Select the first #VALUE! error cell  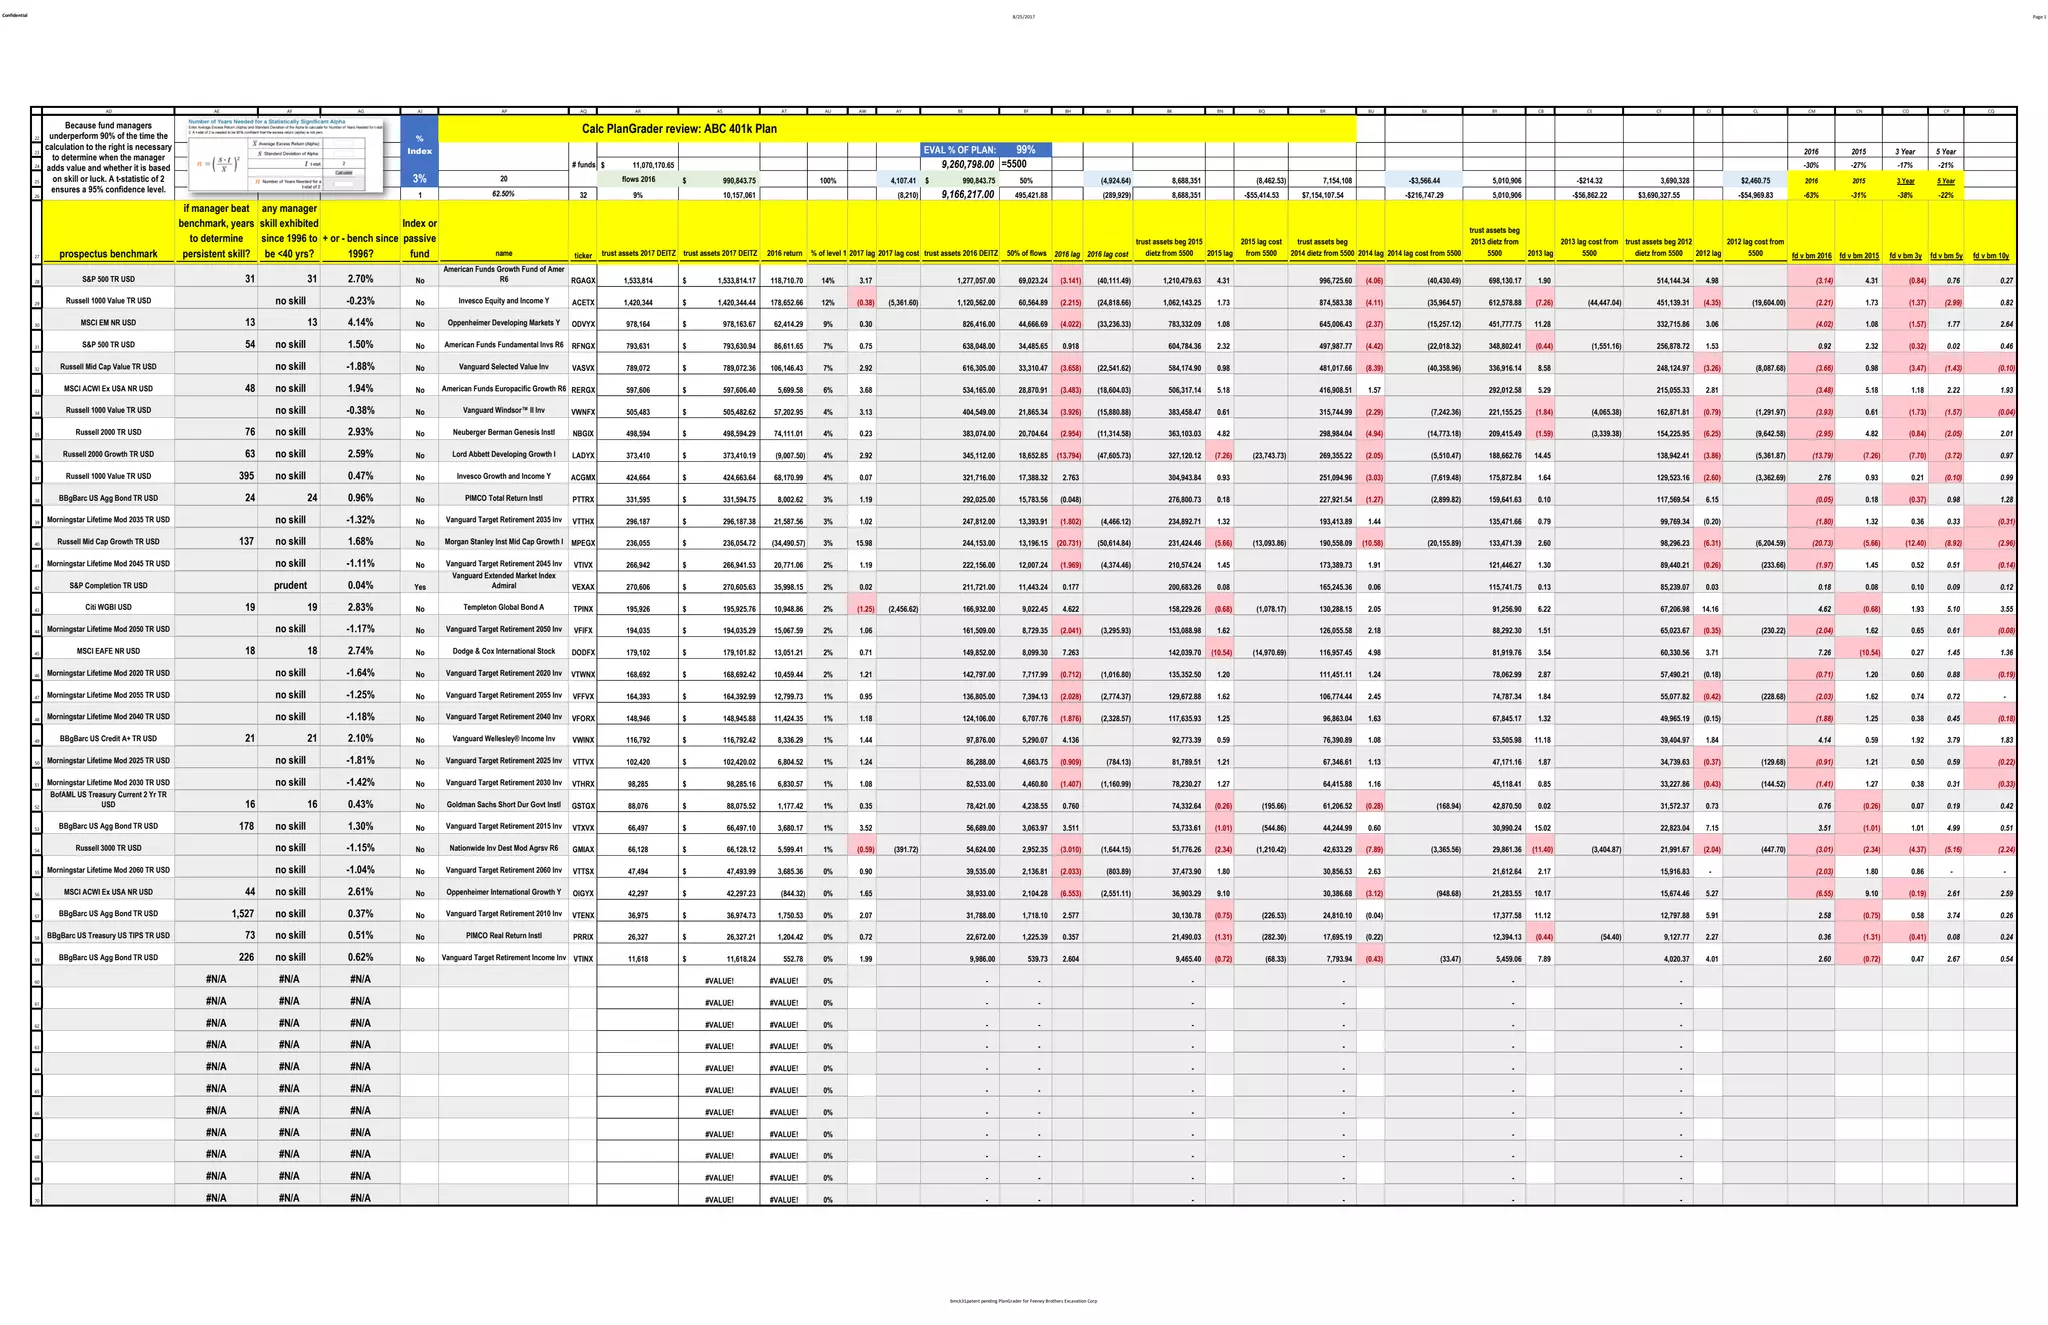pos(719,981)
